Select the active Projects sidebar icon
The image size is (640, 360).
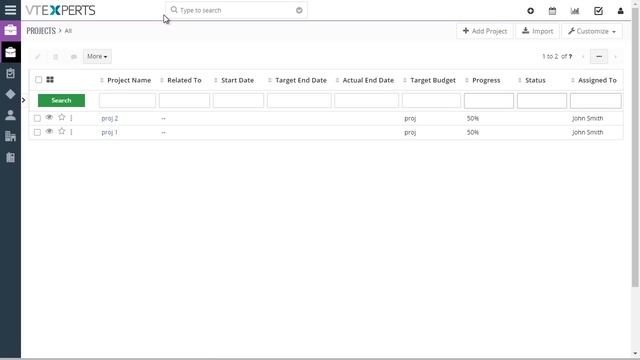(10, 52)
